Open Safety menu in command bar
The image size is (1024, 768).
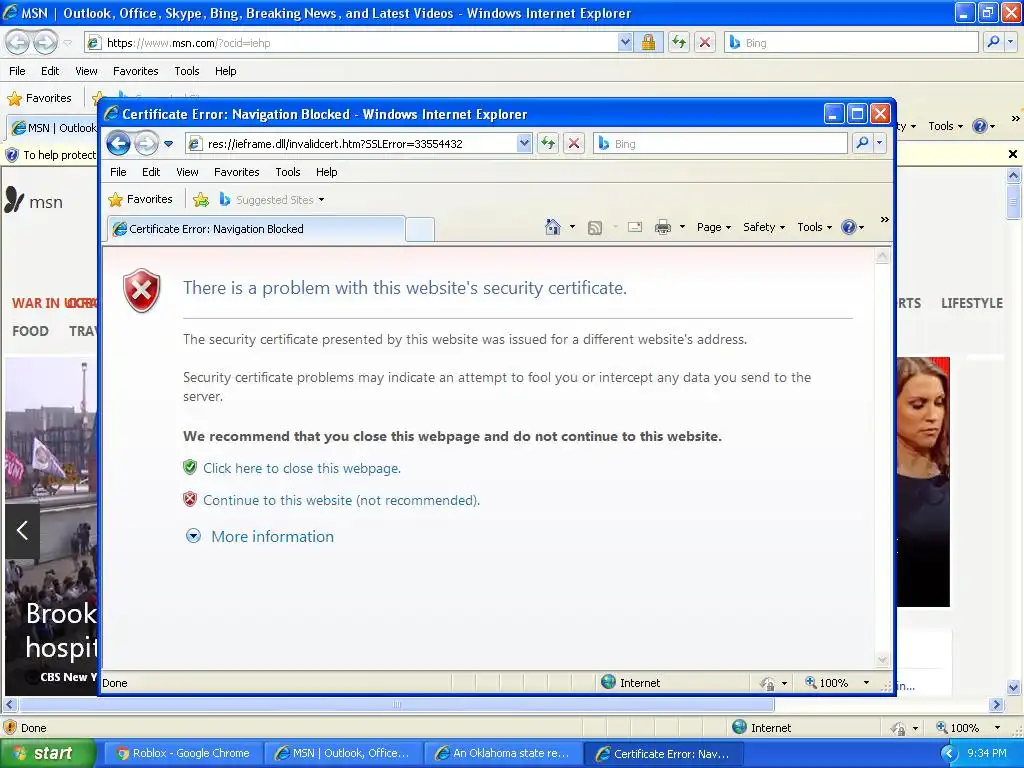[x=763, y=227]
